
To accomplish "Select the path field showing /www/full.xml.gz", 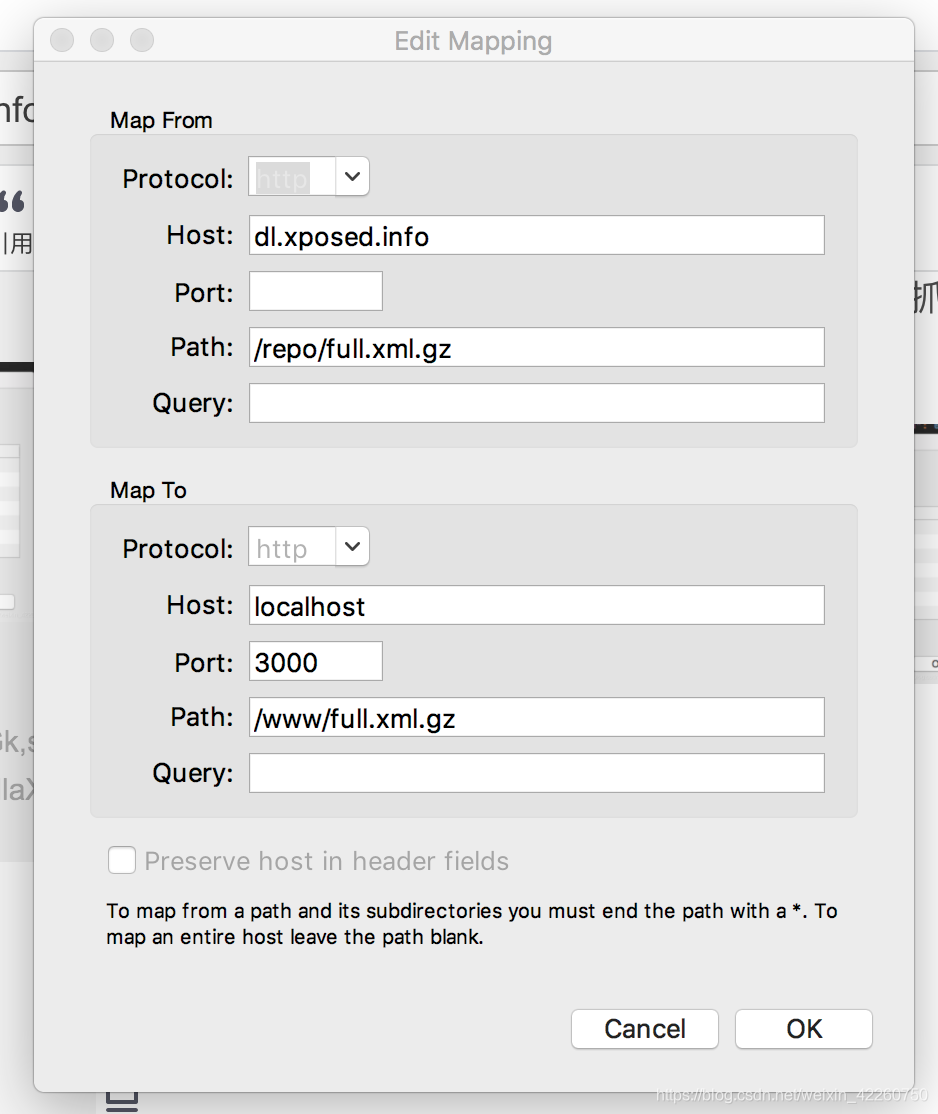I will pos(536,717).
